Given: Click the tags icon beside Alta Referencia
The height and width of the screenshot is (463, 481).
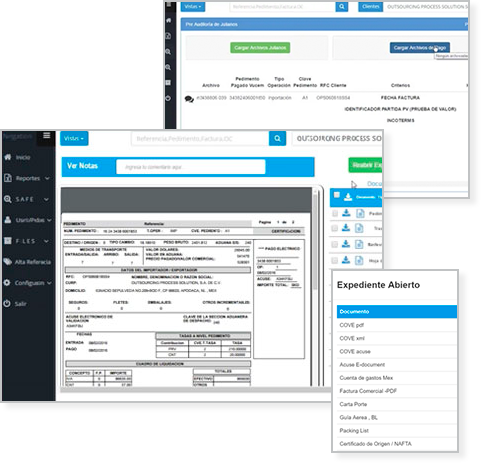Looking at the screenshot, I should click(x=8, y=262).
